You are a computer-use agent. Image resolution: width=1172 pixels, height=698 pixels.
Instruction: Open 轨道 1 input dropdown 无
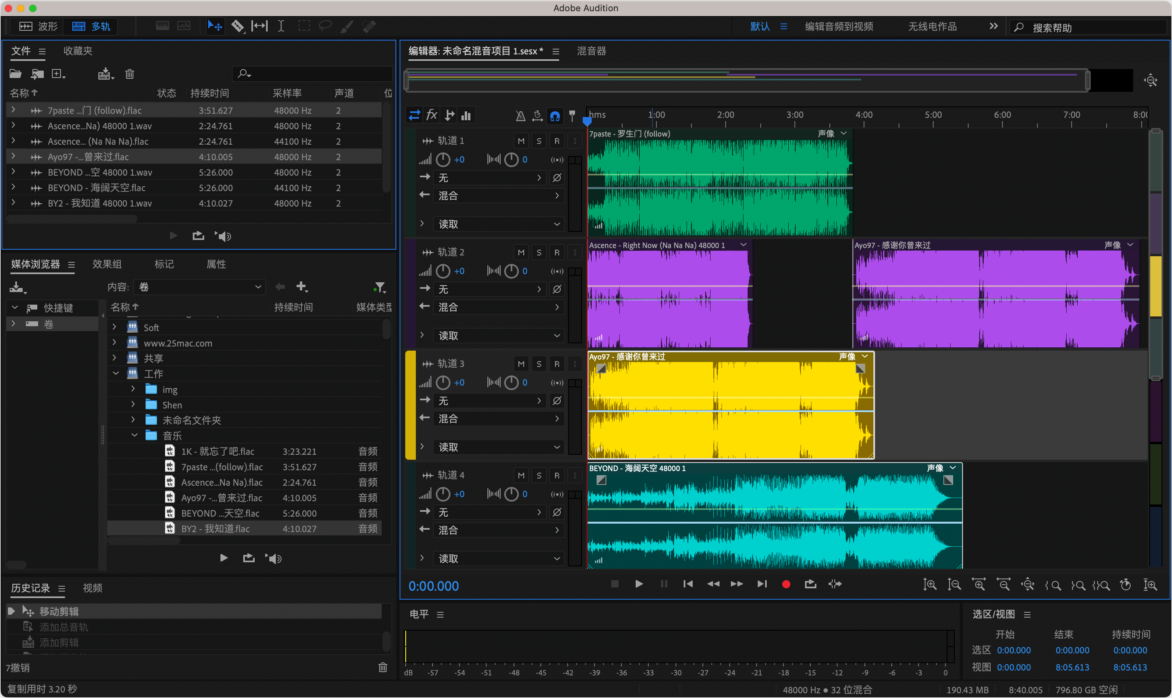tap(490, 178)
